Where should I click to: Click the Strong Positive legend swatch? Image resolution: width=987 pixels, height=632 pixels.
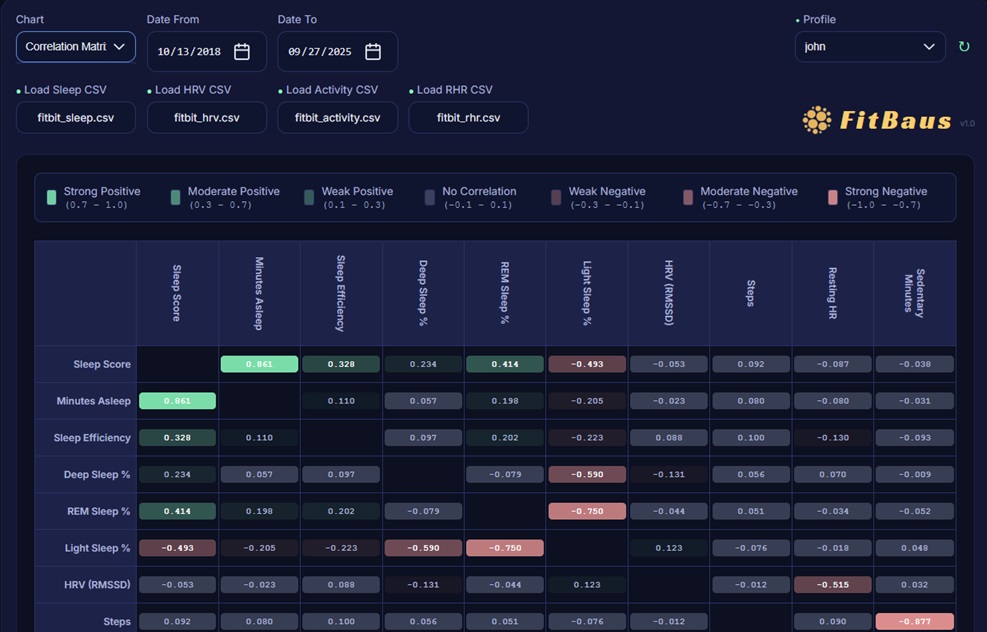click(51, 197)
